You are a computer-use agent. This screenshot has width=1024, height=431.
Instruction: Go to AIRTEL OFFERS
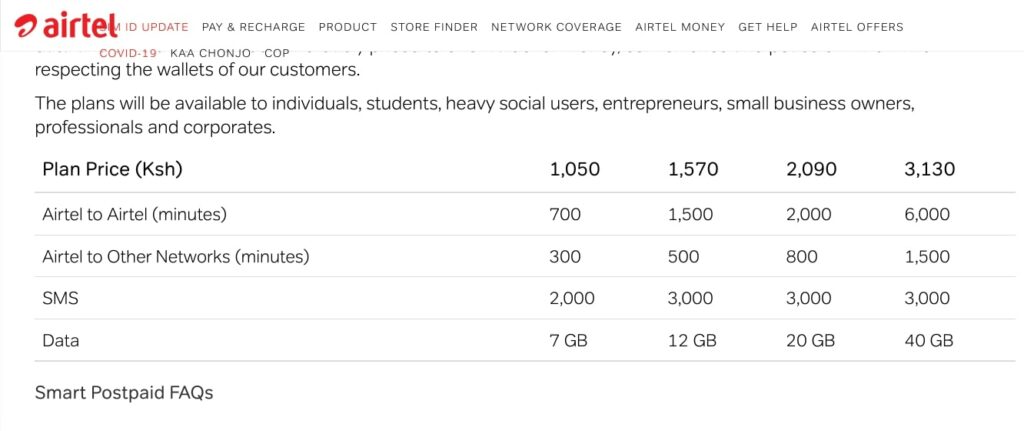(857, 27)
